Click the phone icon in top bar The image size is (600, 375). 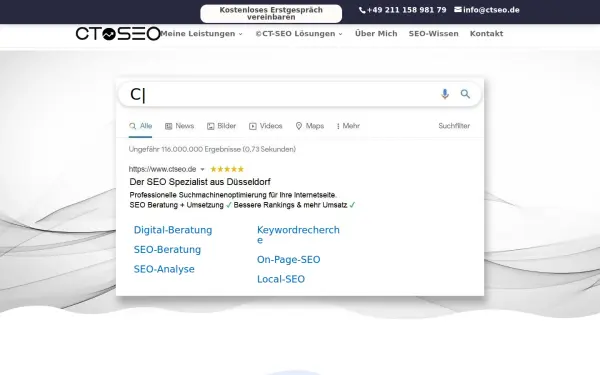(362, 10)
